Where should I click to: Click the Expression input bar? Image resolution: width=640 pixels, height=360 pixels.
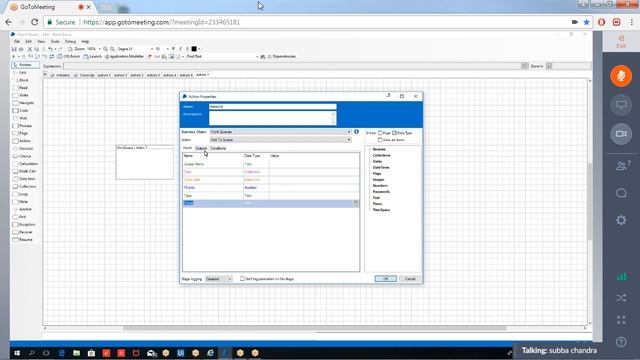[291, 66]
